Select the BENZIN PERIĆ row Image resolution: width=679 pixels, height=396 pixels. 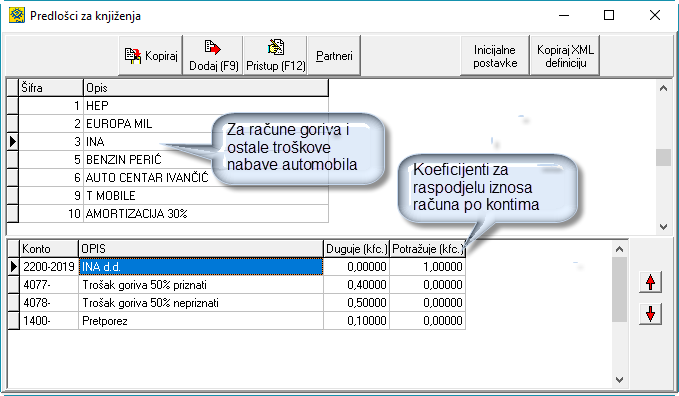point(173,160)
